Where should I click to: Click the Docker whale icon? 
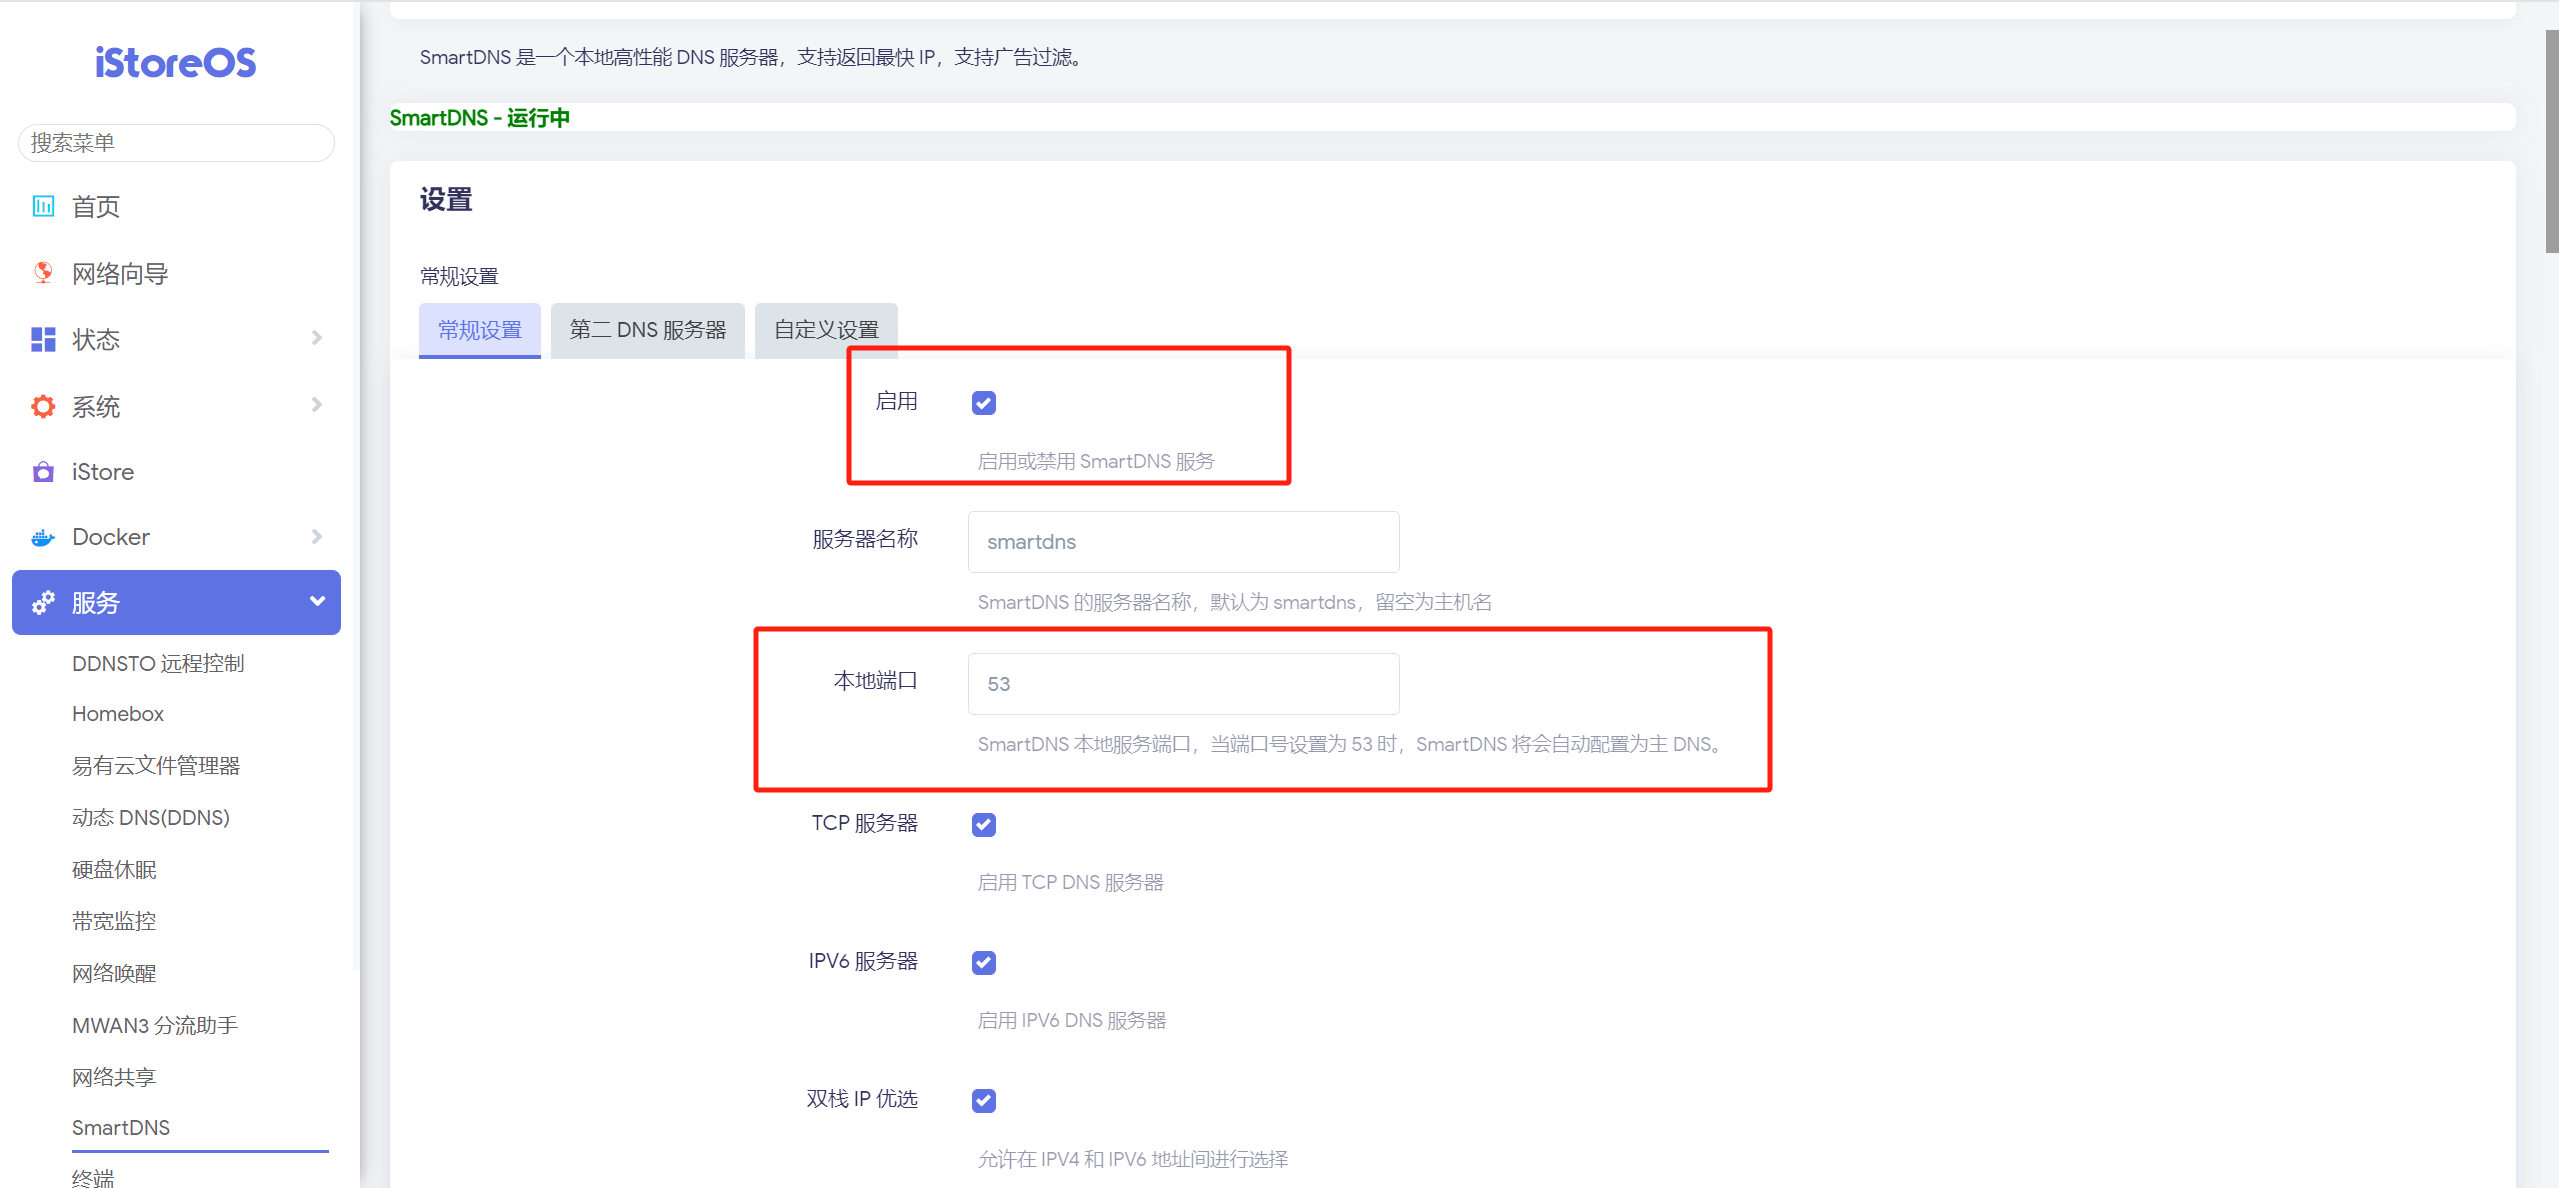(x=43, y=537)
